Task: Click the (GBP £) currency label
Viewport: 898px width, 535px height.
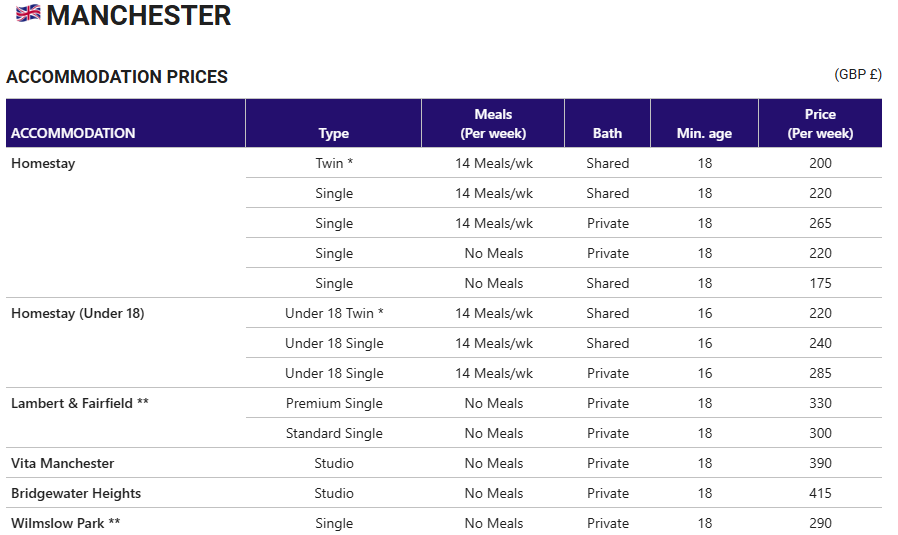Action: click(x=857, y=74)
